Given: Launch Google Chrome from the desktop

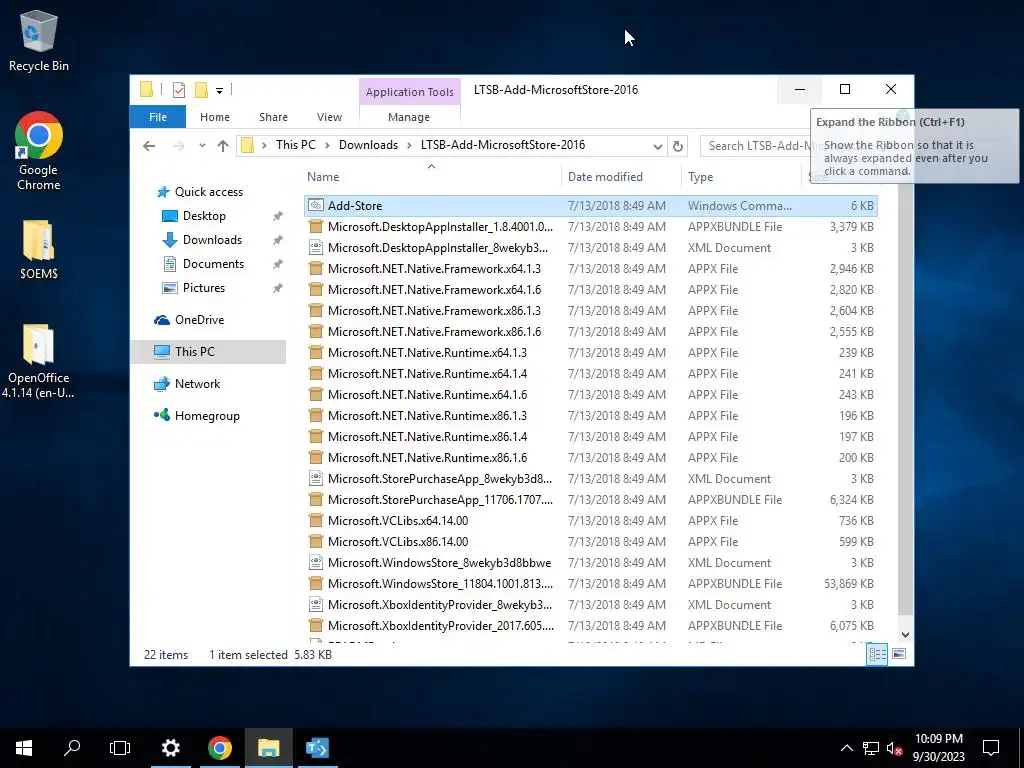Looking at the screenshot, I should coord(39,151).
